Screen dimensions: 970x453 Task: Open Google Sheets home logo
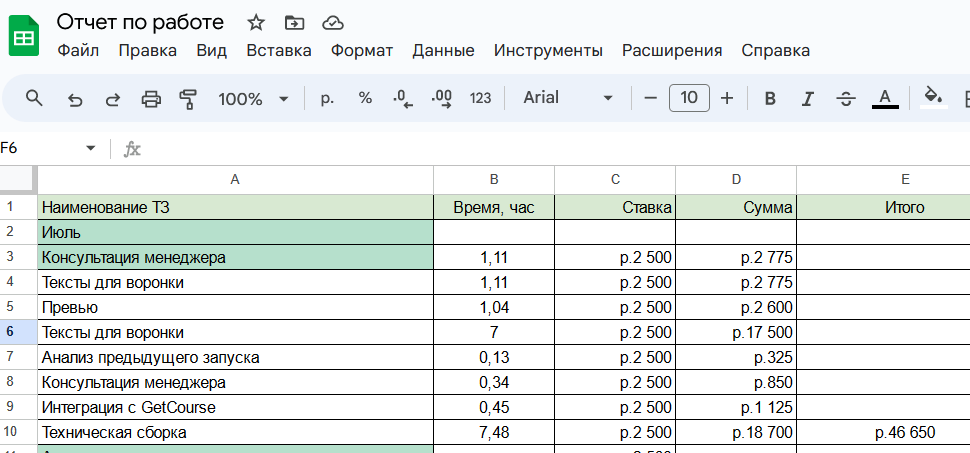[x=24, y=37]
